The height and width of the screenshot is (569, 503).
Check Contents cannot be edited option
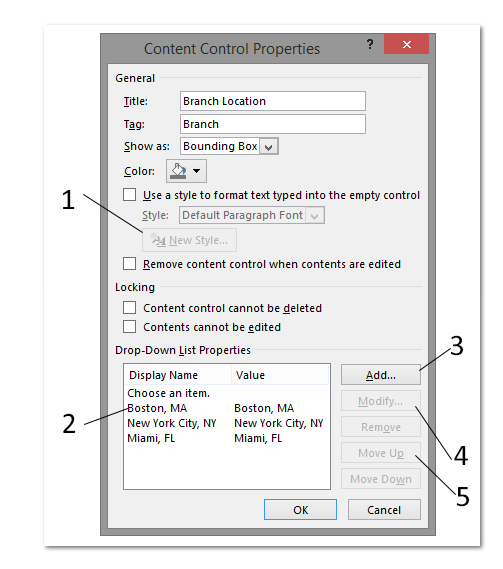coord(130,327)
